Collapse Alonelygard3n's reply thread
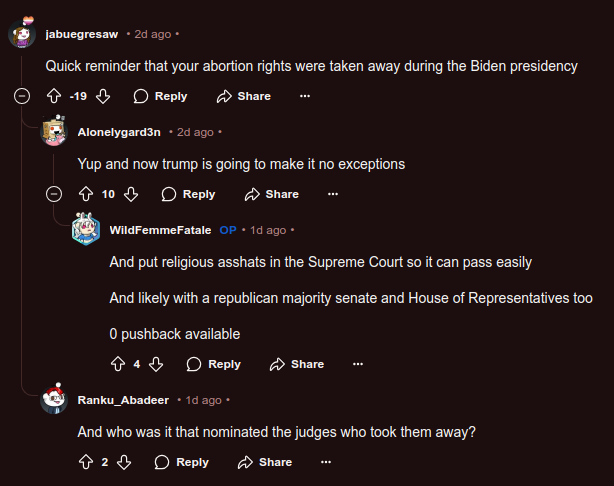Viewport: 614px width, 486px height. pyautogui.click(x=55, y=194)
